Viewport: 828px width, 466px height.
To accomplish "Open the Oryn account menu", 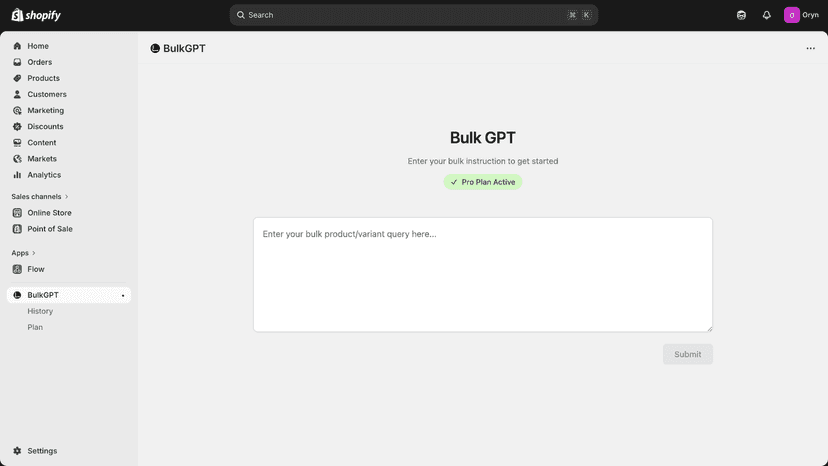I will (801, 15).
